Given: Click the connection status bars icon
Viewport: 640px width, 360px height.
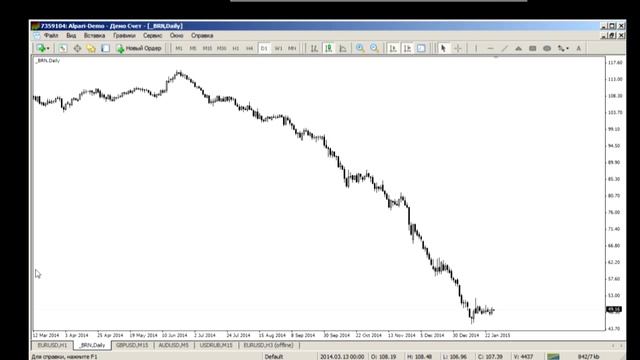Looking at the screenshot, I should (x=553, y=357).
